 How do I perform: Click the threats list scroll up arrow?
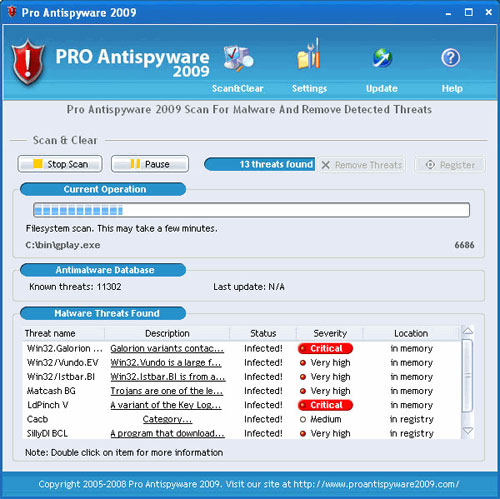(468, 331)
